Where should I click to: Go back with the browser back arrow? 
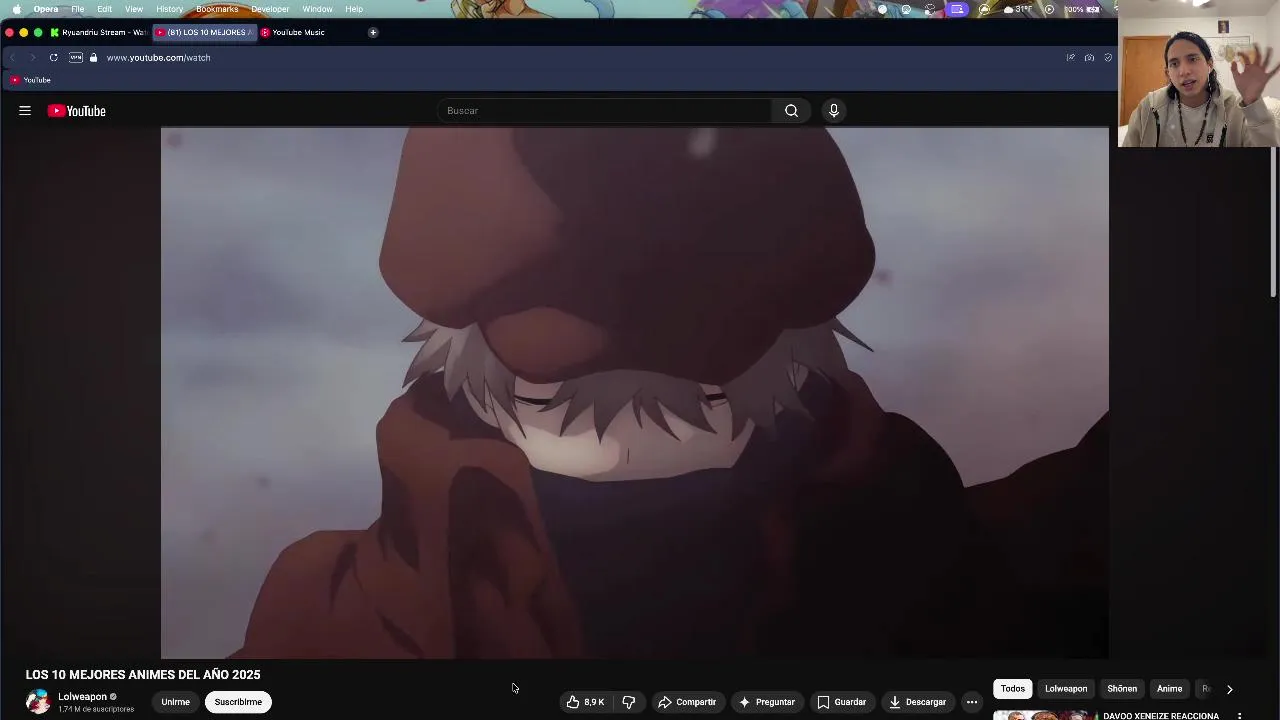(x=13, y=58)
